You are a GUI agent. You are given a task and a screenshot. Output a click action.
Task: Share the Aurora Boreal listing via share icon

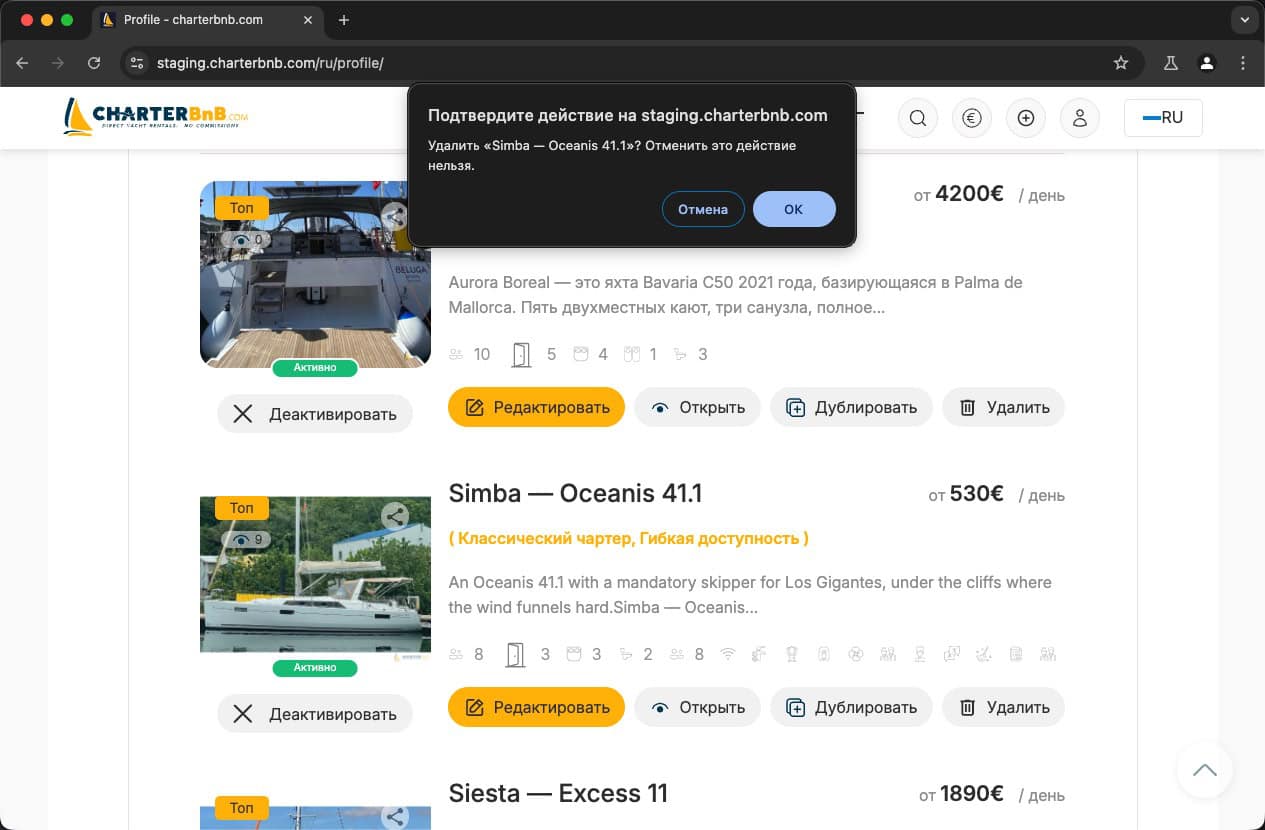[x=395, y=216]
